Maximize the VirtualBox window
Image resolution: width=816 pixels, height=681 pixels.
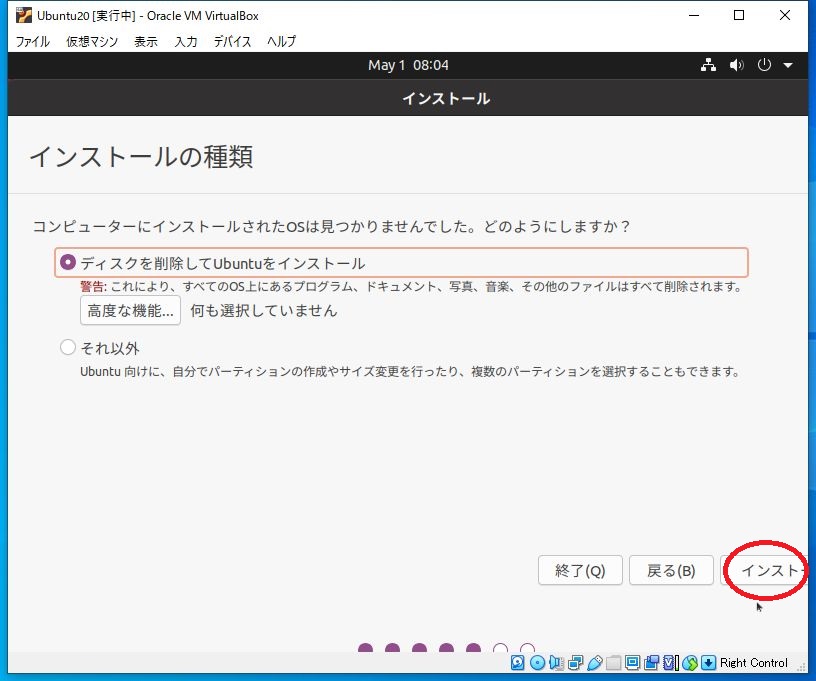738,16
